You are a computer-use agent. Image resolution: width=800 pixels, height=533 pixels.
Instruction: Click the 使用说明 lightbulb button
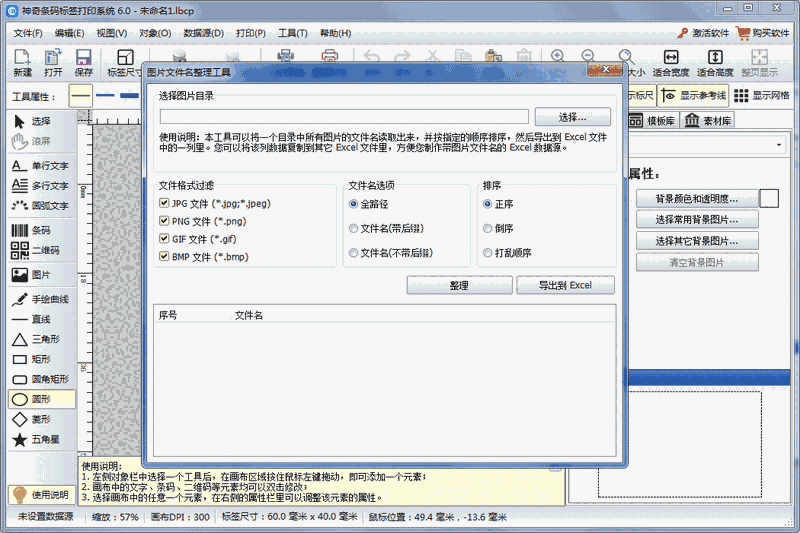[x=42, y=495]
